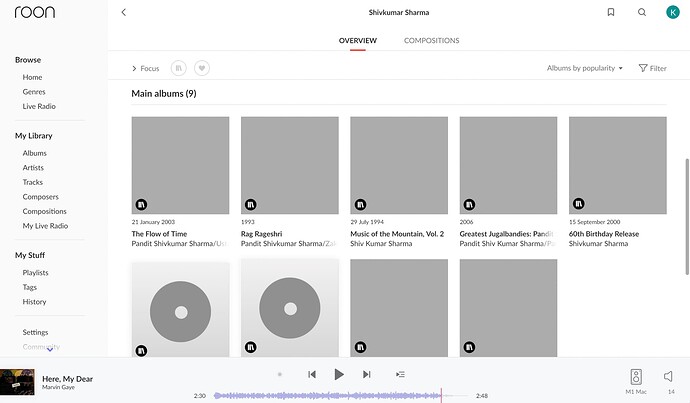Click artist name Shiv Kumar Sharma
The width and height of the screenshot is (690, 403).
click(x=381, y=244)
